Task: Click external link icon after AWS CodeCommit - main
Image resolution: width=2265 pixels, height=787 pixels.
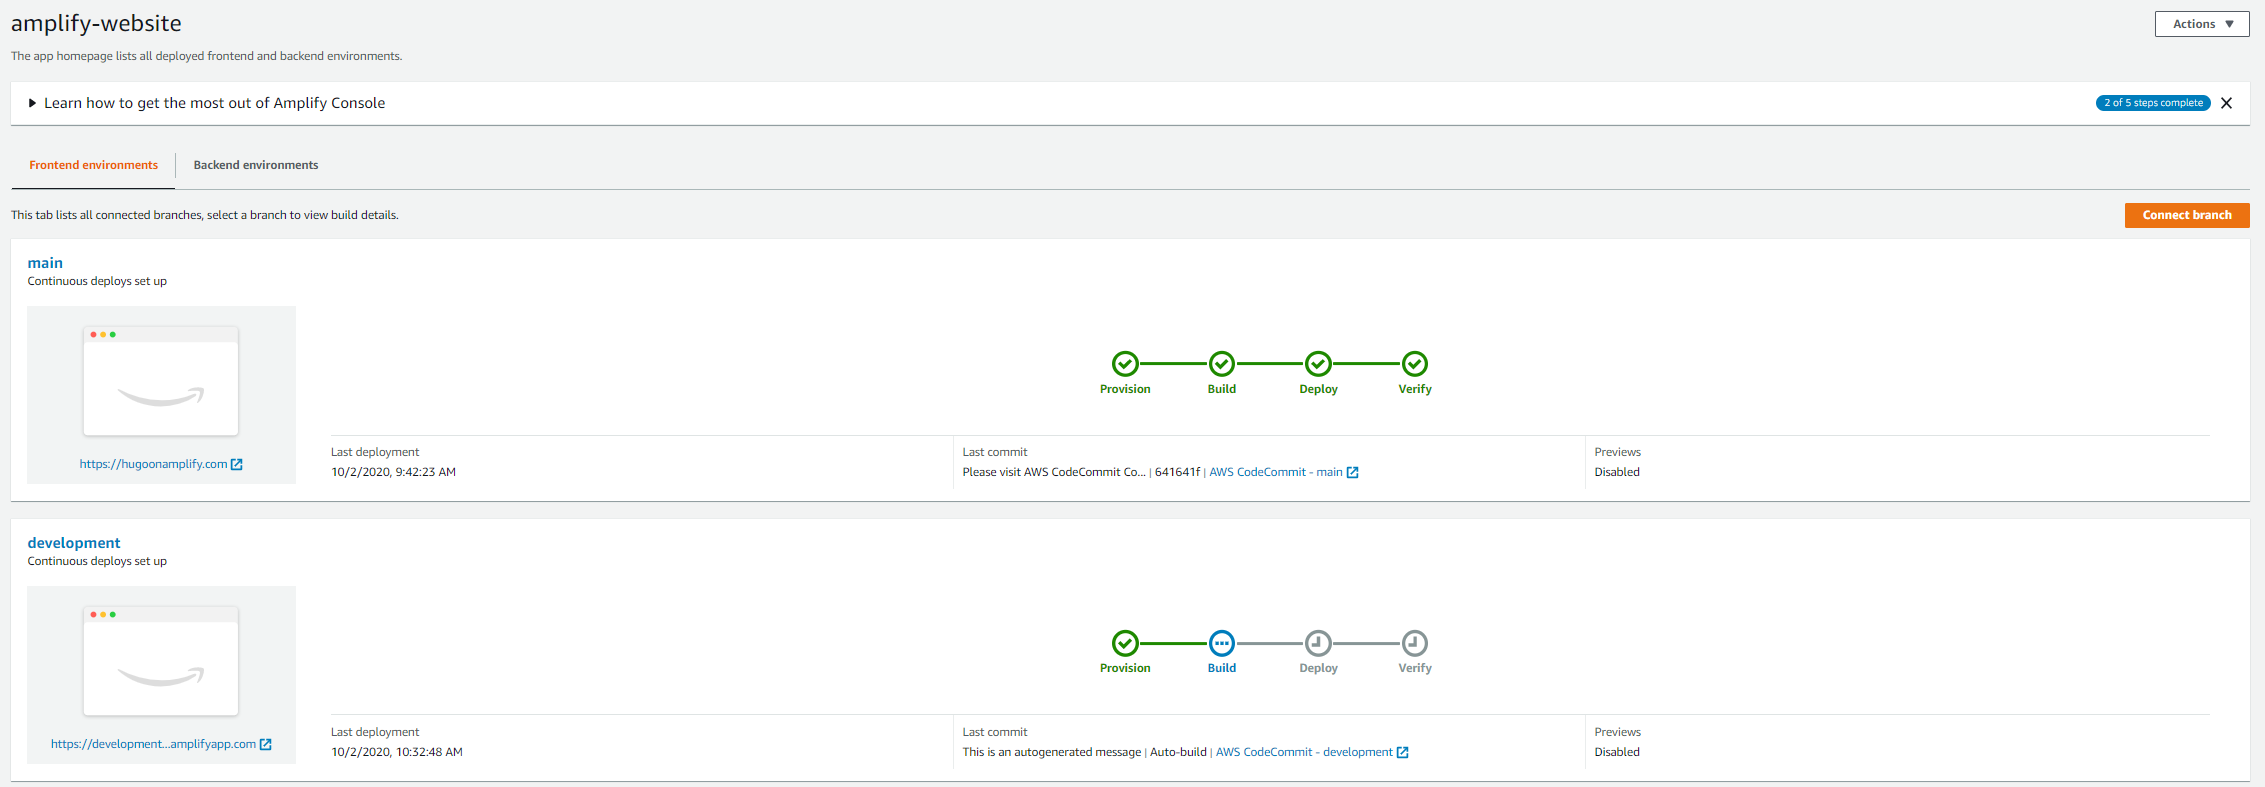Action: click(1353, 472)
